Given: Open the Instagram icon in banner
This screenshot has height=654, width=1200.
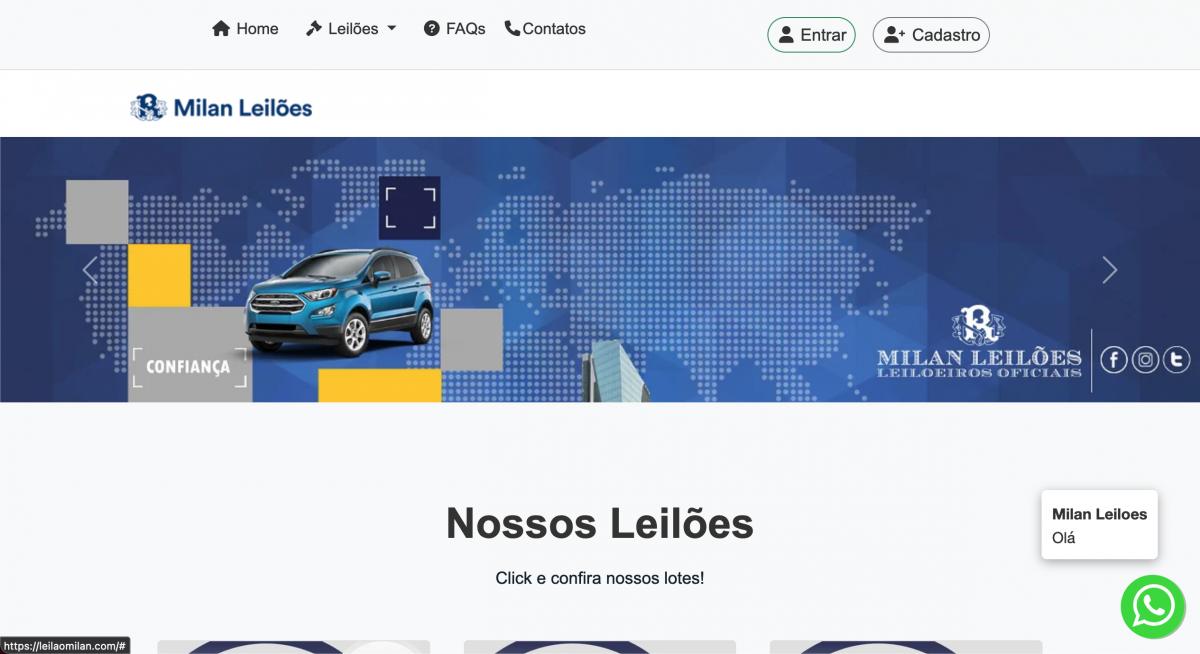Looking at the screenshot, I should 1145,359.
